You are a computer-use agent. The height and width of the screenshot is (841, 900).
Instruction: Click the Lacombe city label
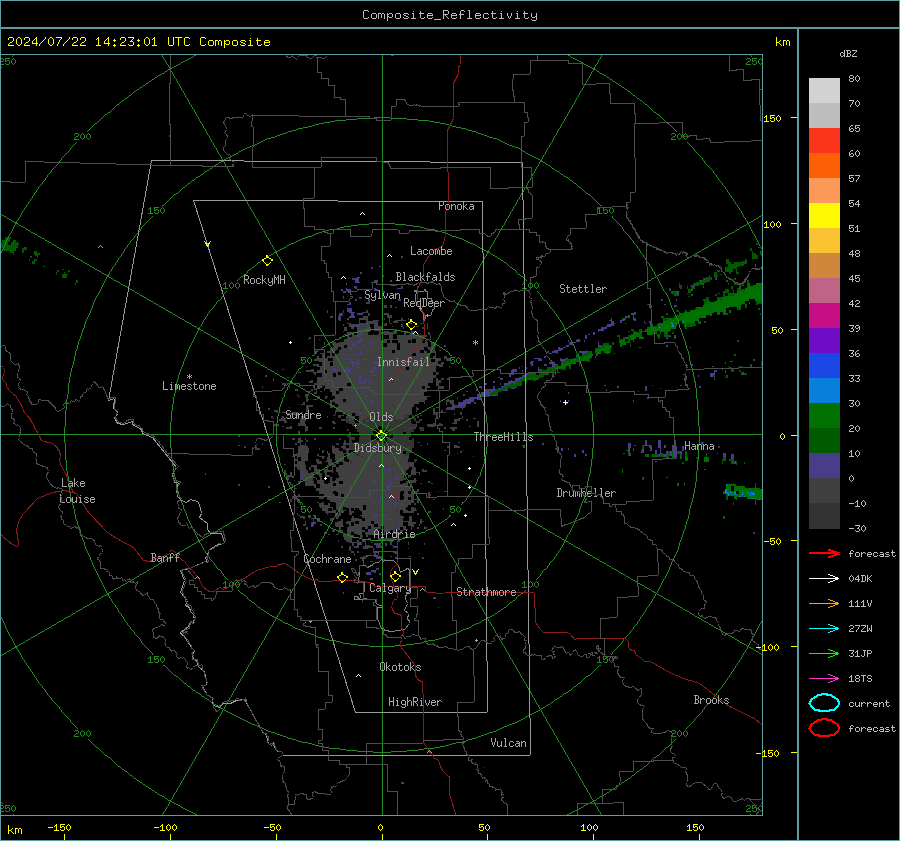pos(431,251)
